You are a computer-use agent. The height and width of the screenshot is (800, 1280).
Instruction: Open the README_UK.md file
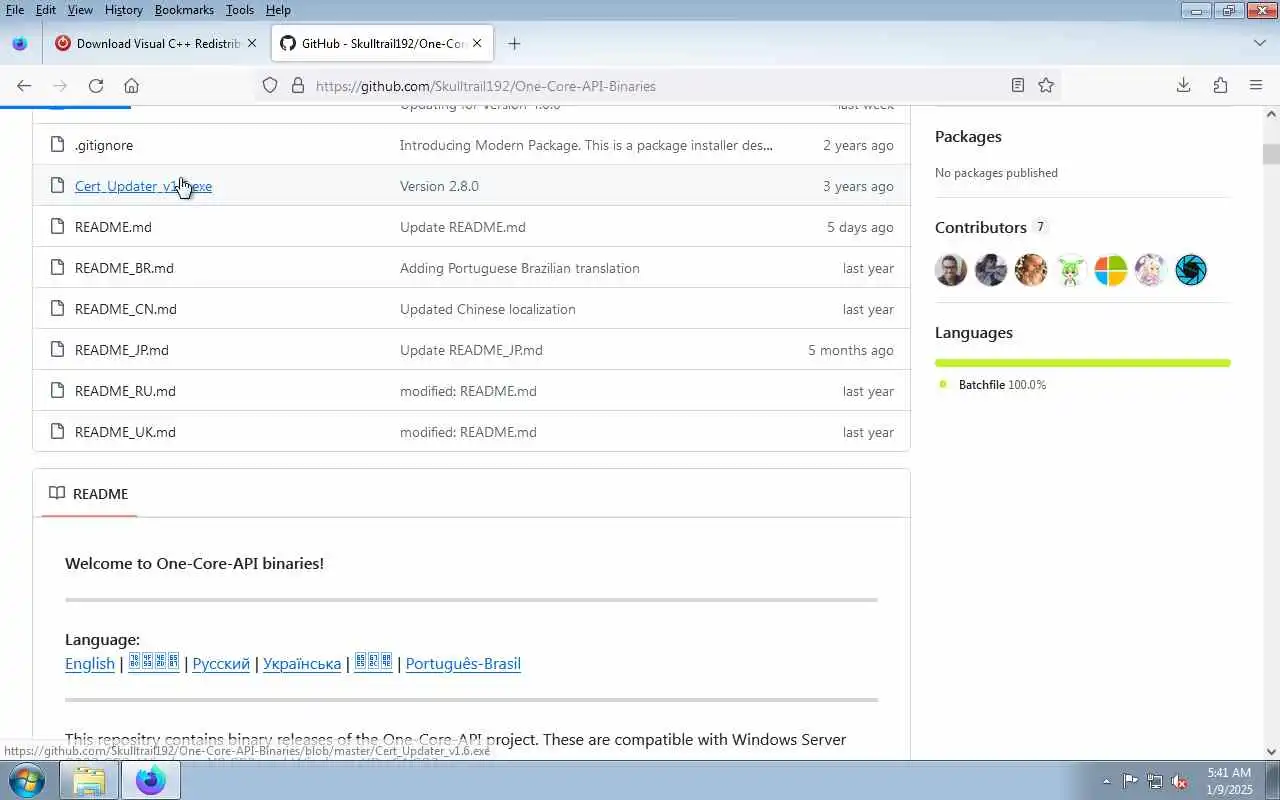[x=125, y=432]
